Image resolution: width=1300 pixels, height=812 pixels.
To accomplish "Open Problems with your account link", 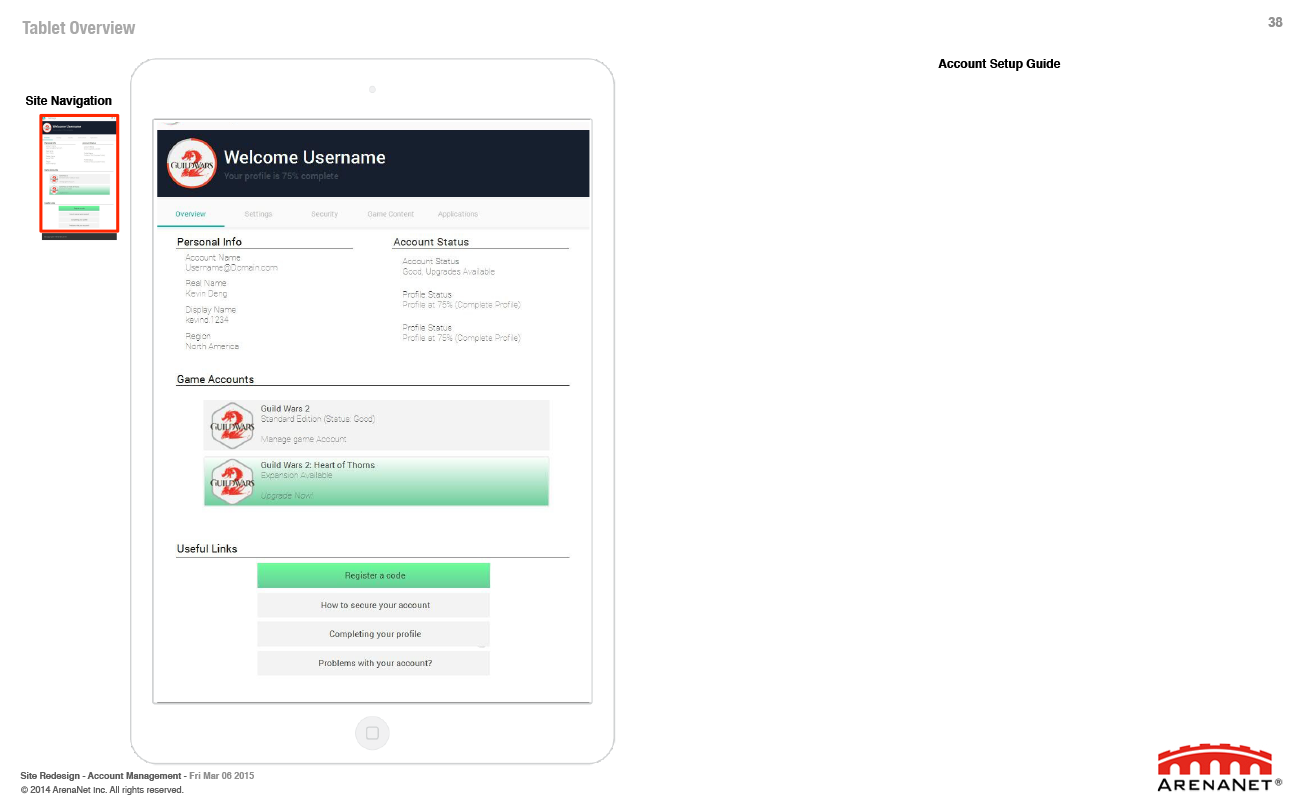I will click(x=373, y=663).
